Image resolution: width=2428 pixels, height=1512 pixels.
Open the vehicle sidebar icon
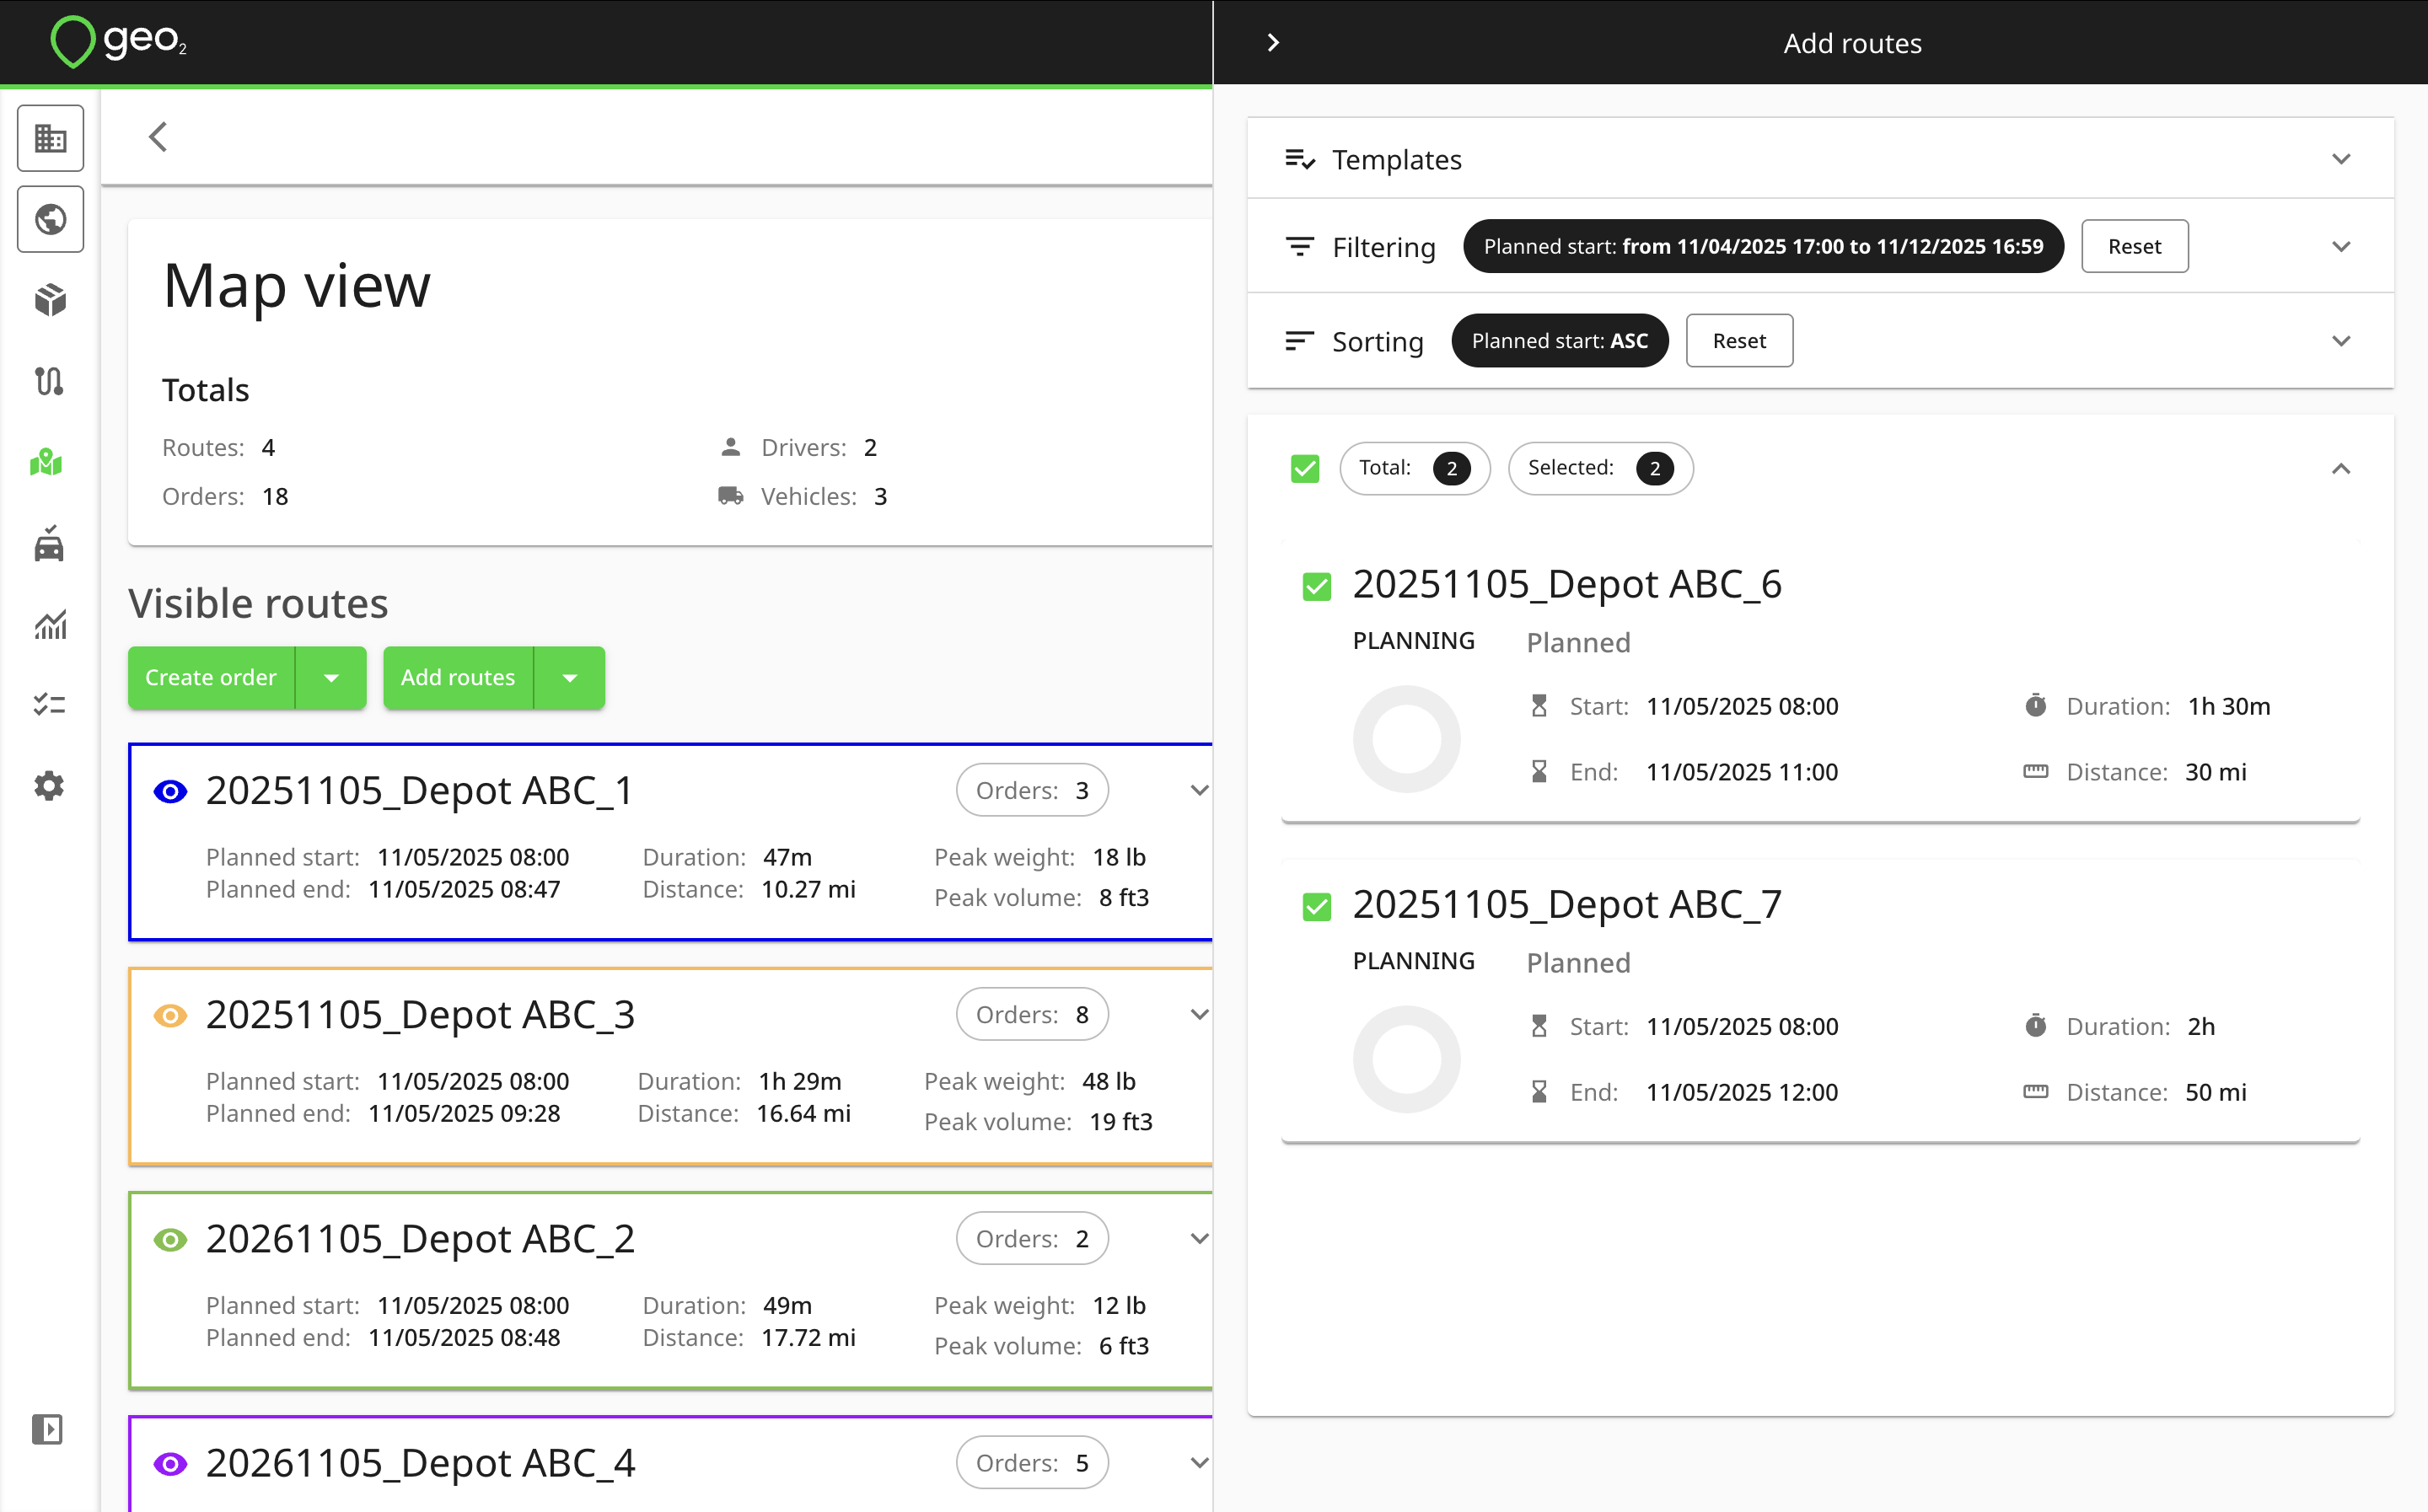[x=50, y=544]
